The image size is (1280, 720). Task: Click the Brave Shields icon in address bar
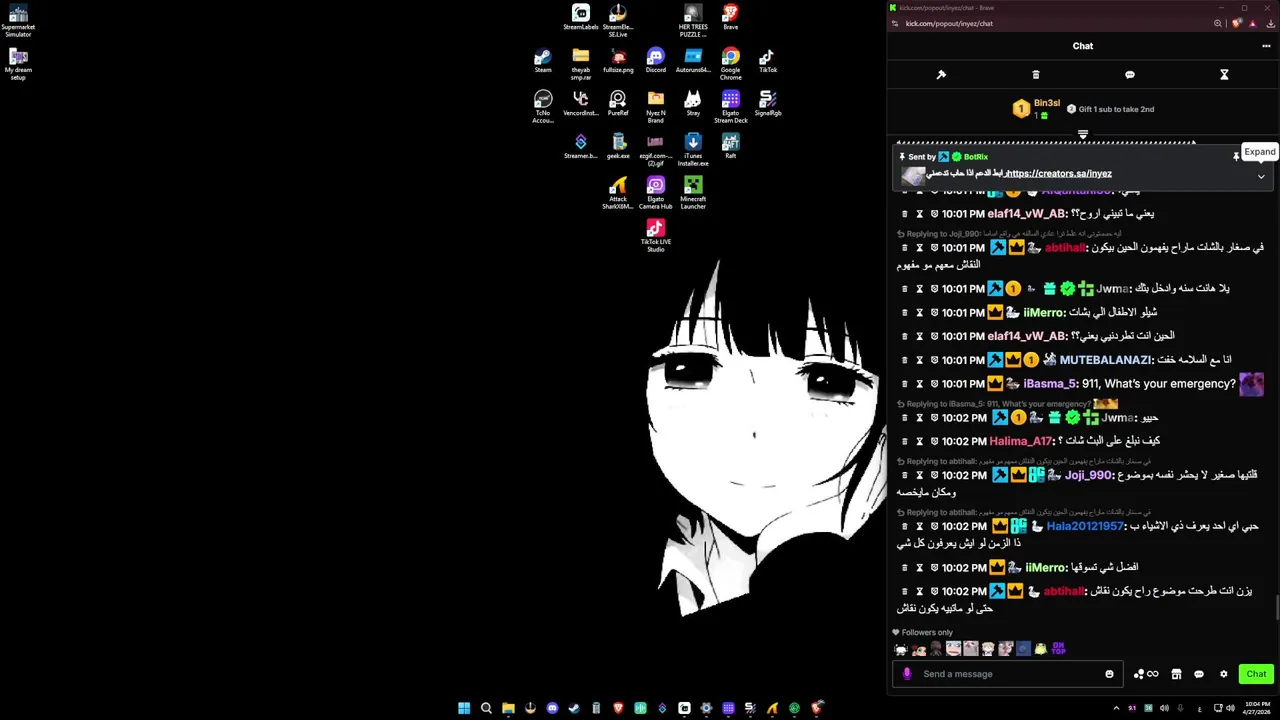pos(1238,23)
